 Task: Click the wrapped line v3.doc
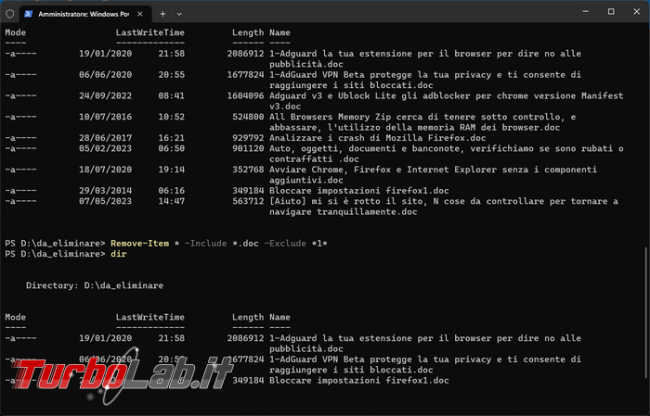285,106
